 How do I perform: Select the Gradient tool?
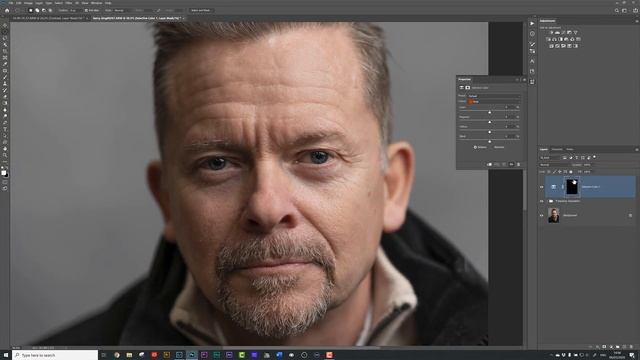(x=5, y=103)
